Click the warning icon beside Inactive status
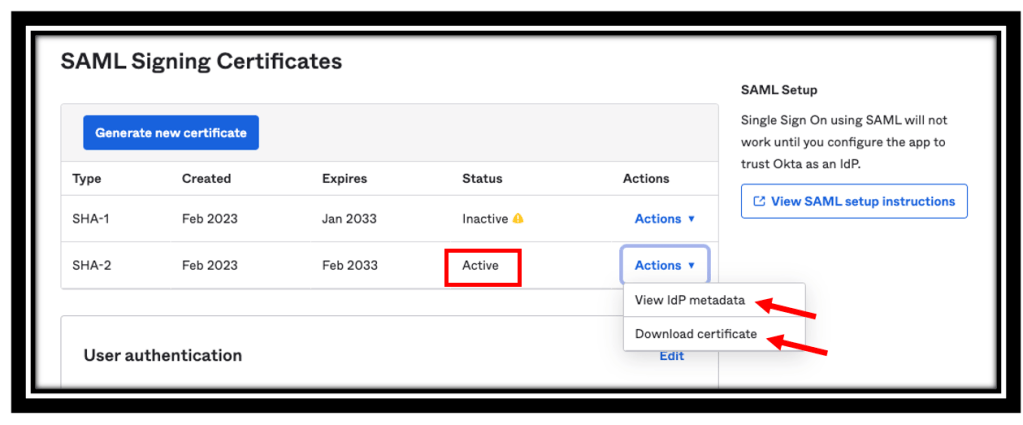 point(518,219)
